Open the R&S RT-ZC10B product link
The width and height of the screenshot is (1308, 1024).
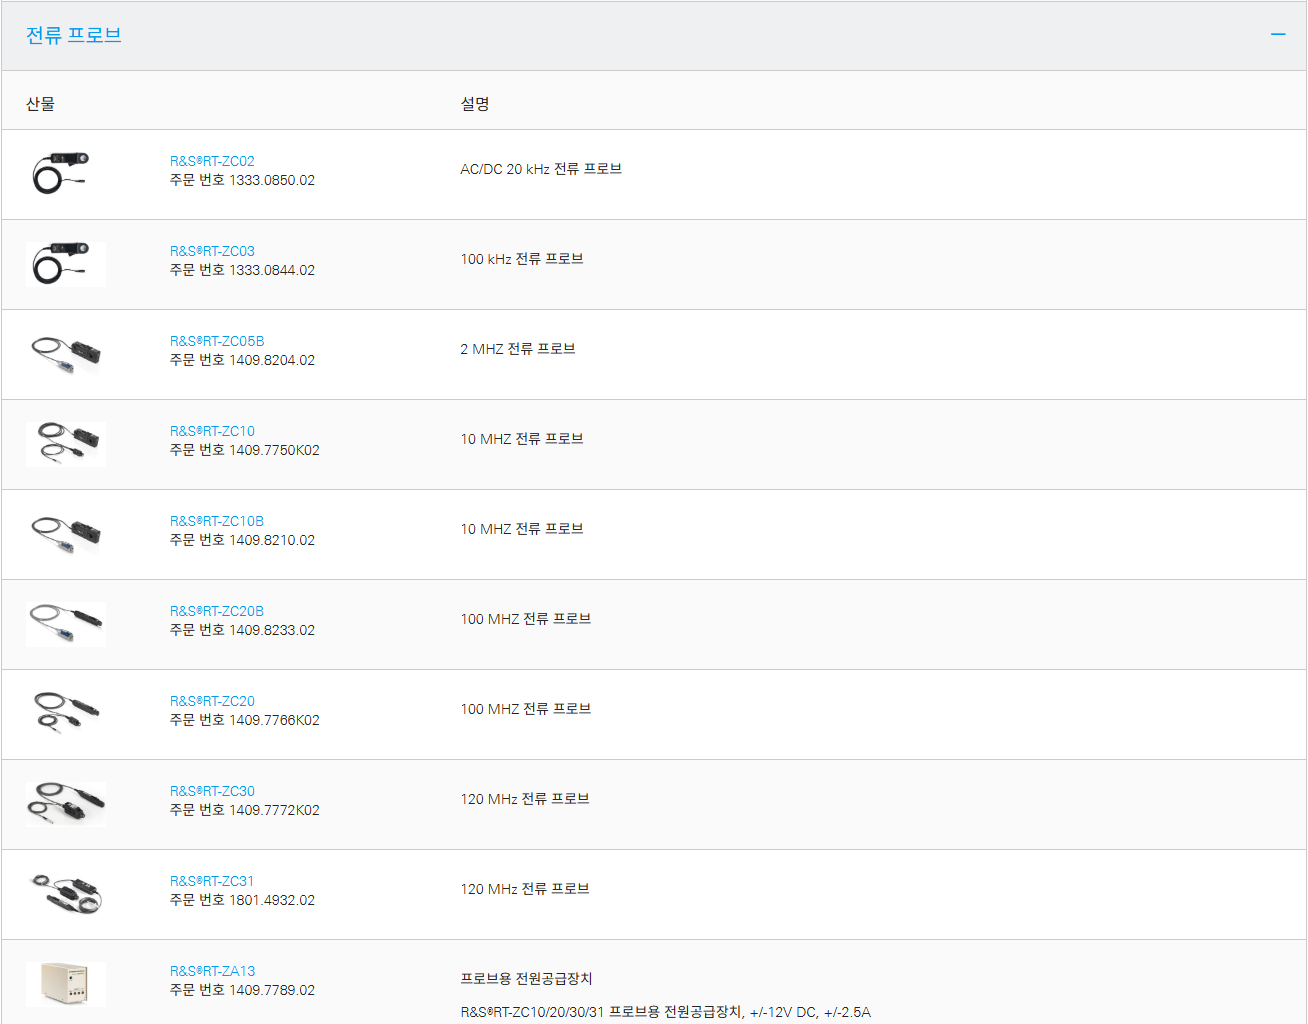point(217,521)
